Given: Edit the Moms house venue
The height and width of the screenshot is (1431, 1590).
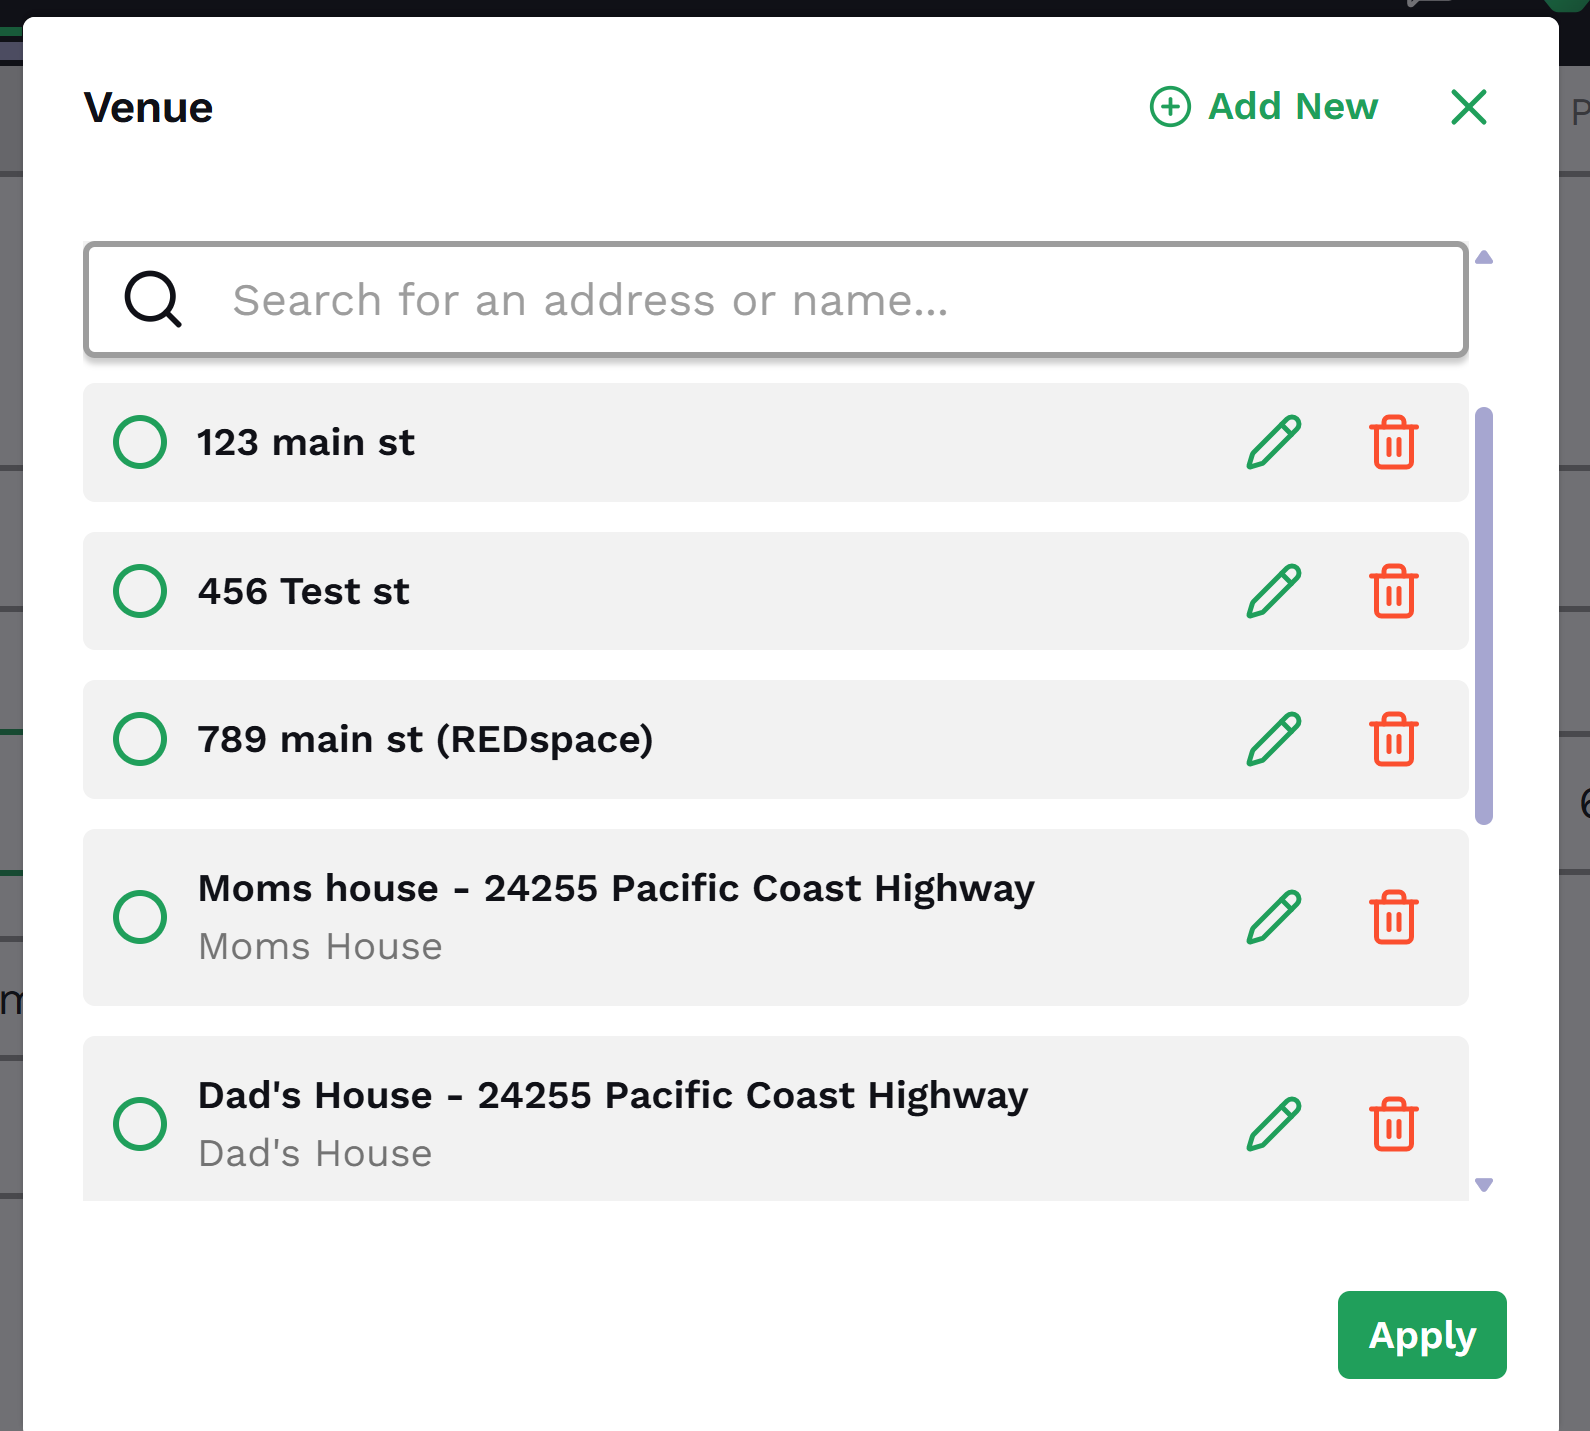Looking at the screenshot, I should (x=1274, y=917).
